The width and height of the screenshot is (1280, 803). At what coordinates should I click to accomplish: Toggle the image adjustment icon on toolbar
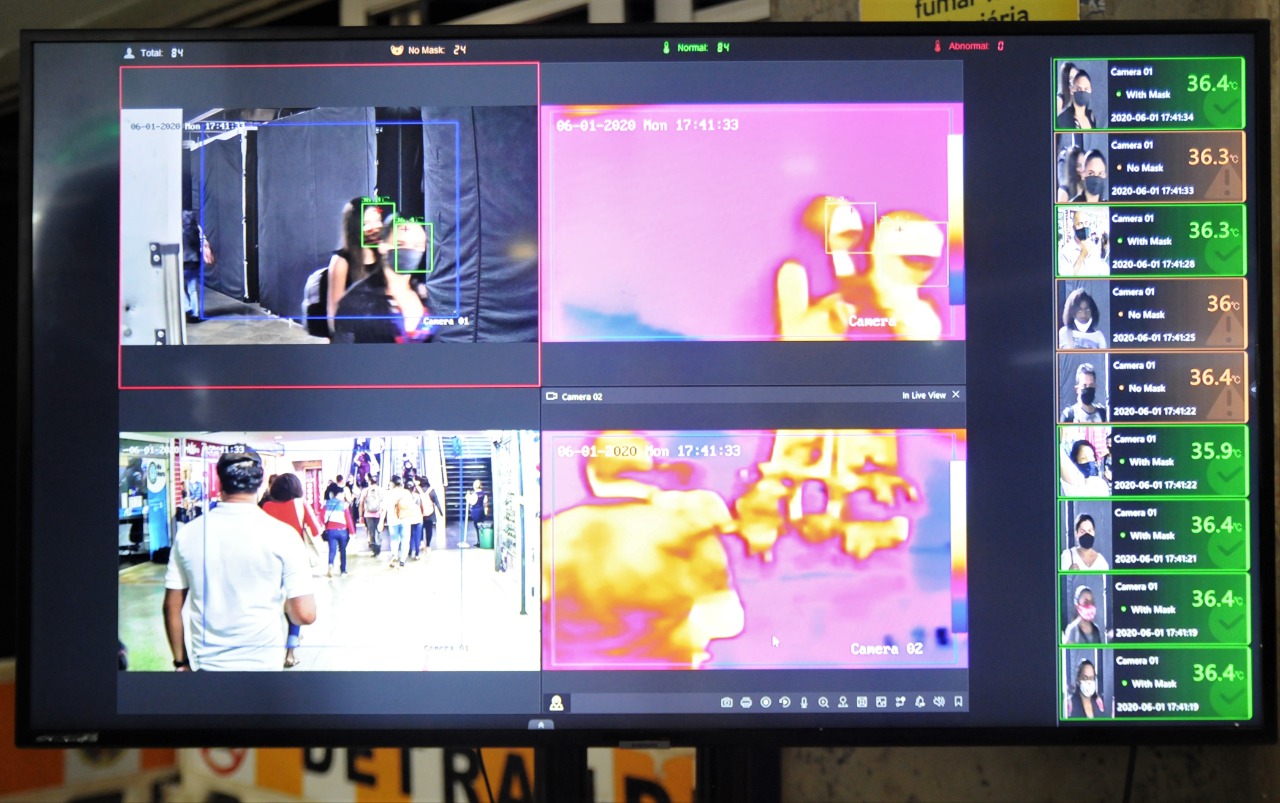click(x=881, y=702)
